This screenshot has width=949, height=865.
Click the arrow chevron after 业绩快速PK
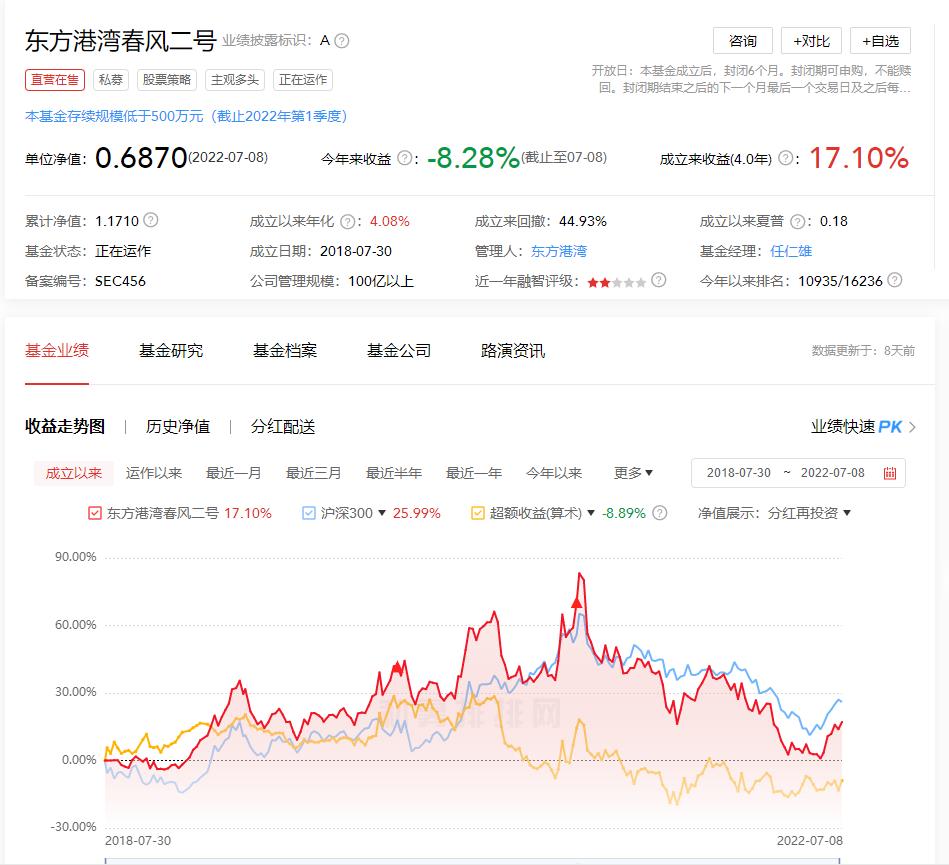point(912,427)
